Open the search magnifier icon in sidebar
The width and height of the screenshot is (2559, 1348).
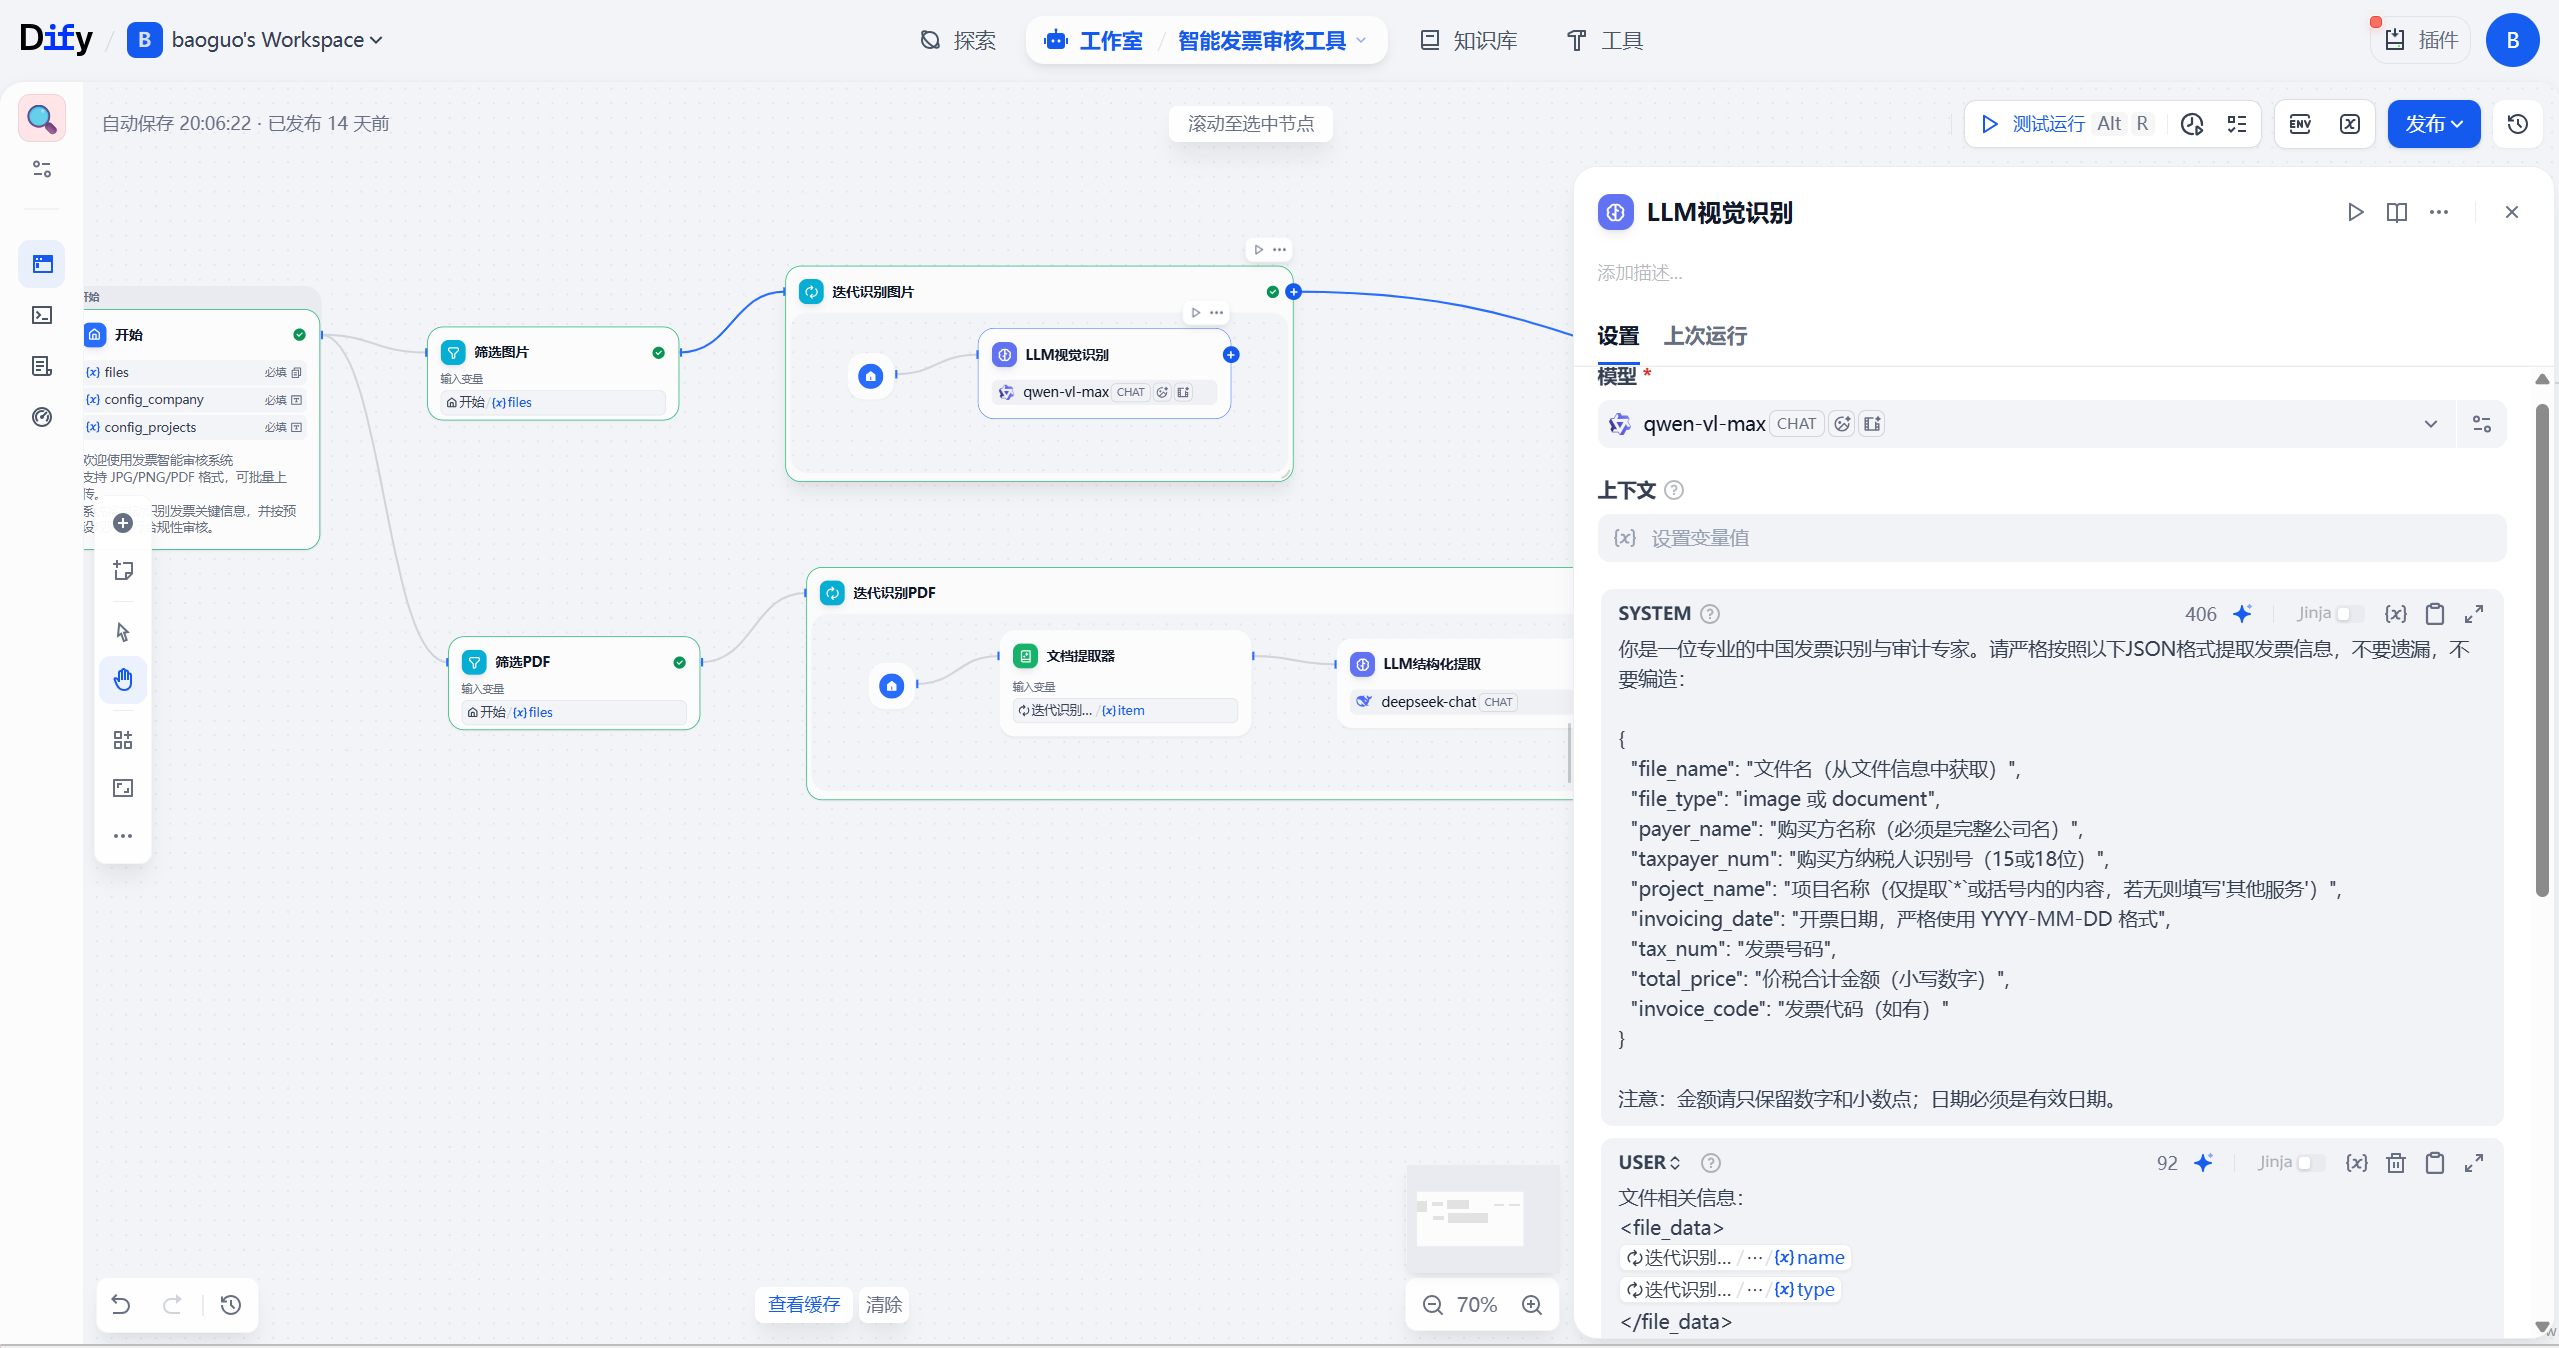click(42, 119)
